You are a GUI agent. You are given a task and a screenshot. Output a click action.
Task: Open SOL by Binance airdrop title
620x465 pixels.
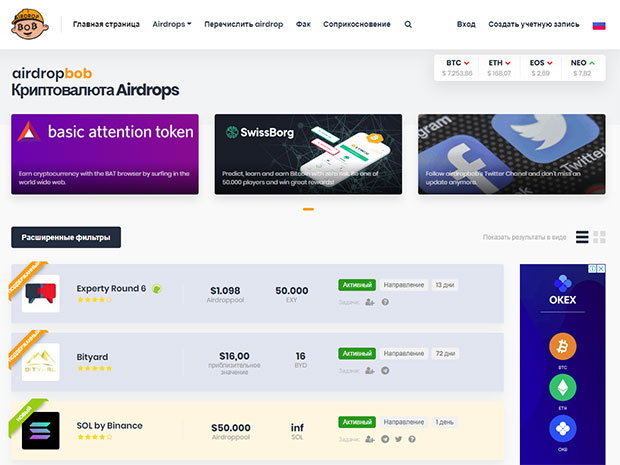[x=110, y=425]
